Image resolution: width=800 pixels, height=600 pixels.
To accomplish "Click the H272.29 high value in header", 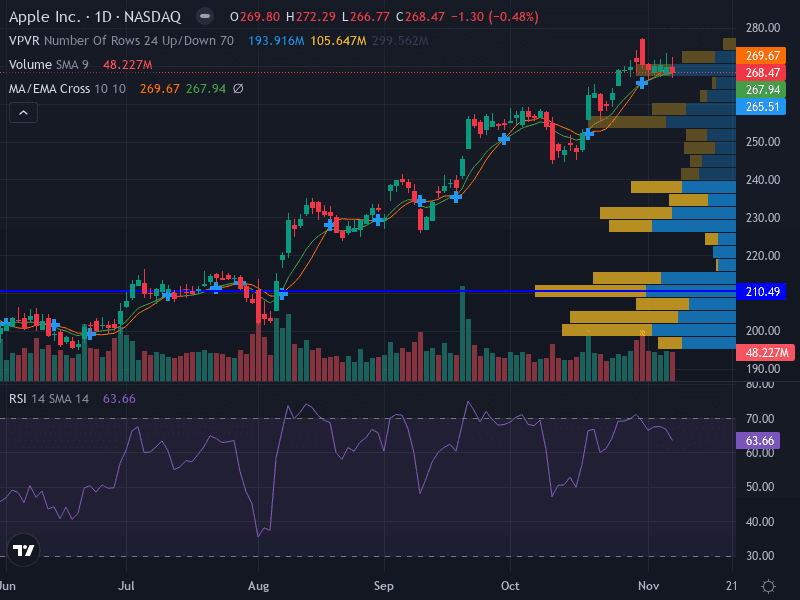I will pyautogui.click(x=311, y=16).
